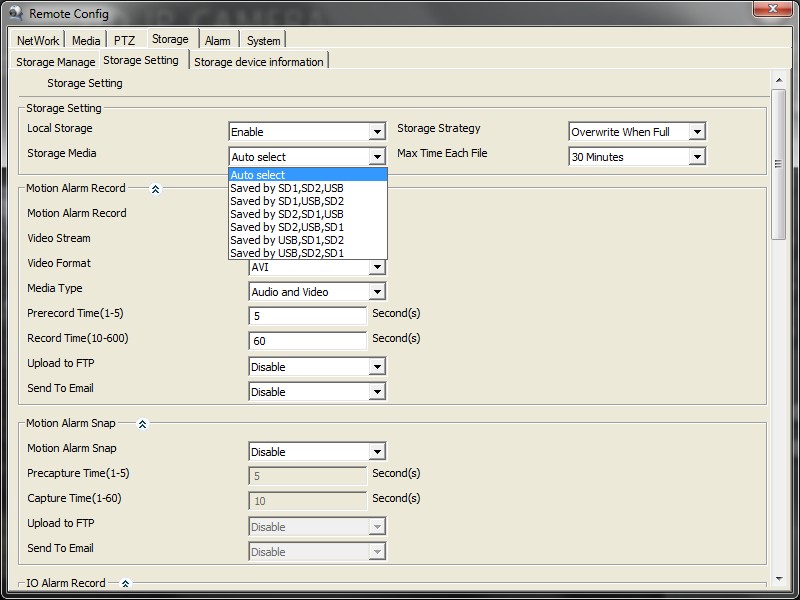
Task: Open Motion Alarm Record Upload to FTP dropdown
Action: tap(317, 367)
